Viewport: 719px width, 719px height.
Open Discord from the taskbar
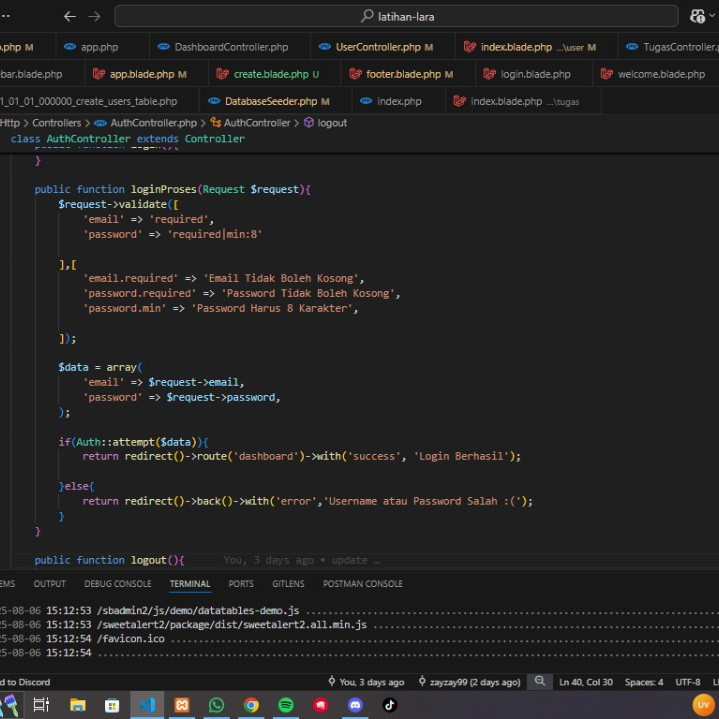click(x=355, y=705)
